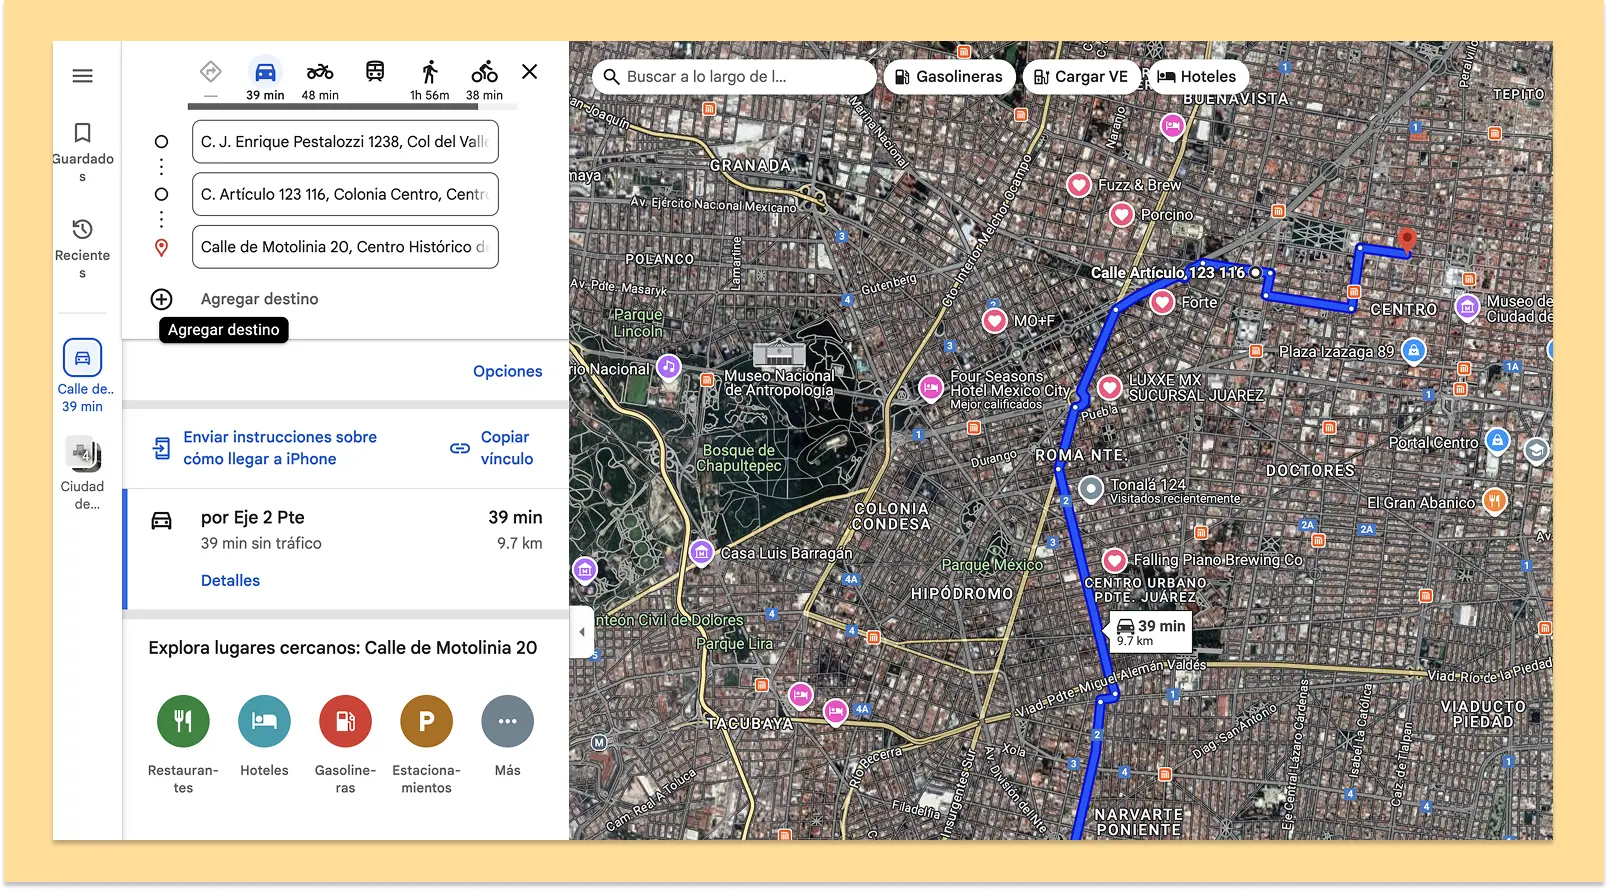The height and width of the screenshot is (890, 1608).
Task: Open the Ciudad de... sidebar thumbnail
Action: [x=83, y=474]
